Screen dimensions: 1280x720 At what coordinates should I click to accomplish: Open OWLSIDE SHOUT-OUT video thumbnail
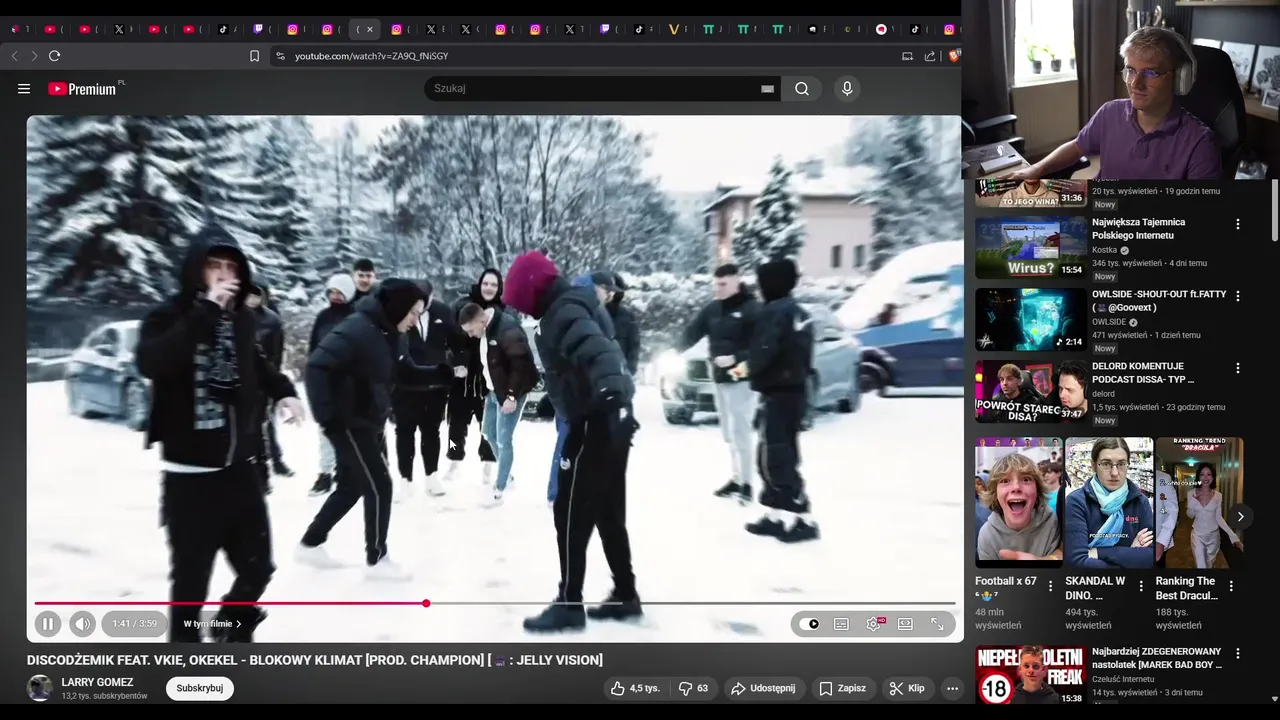click(x=1031, y=320)
